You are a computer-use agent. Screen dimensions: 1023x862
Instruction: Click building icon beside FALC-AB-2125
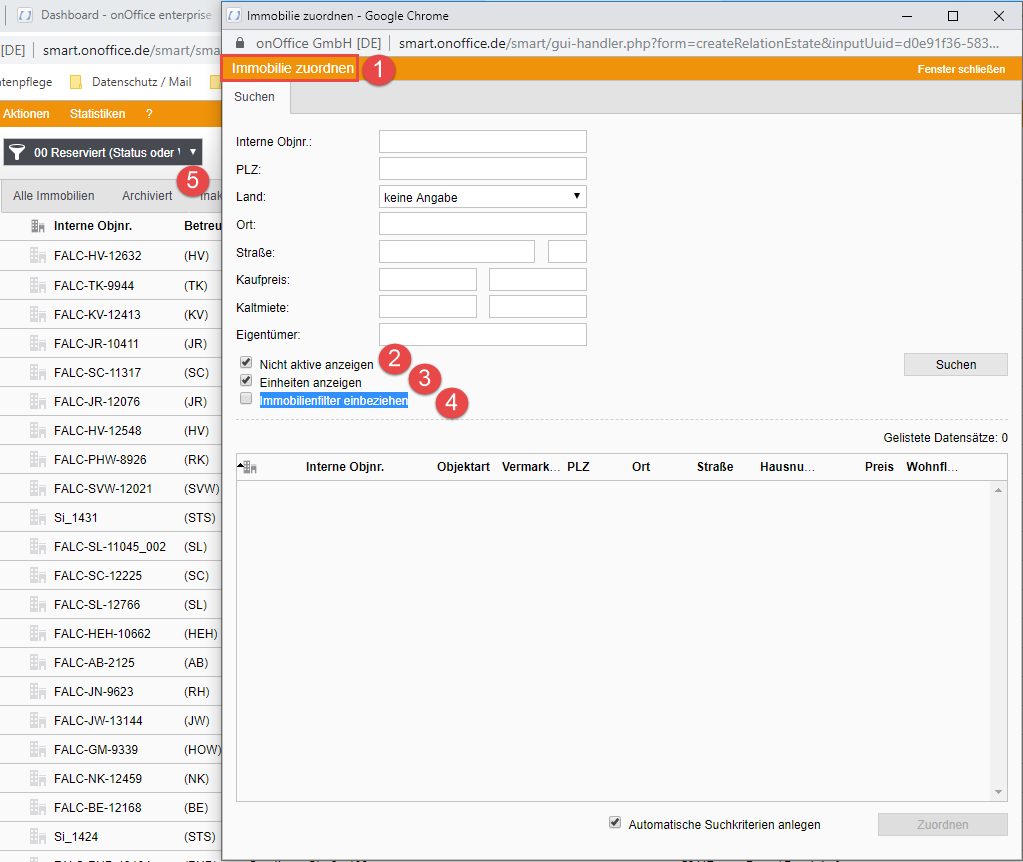coord(38,663)
